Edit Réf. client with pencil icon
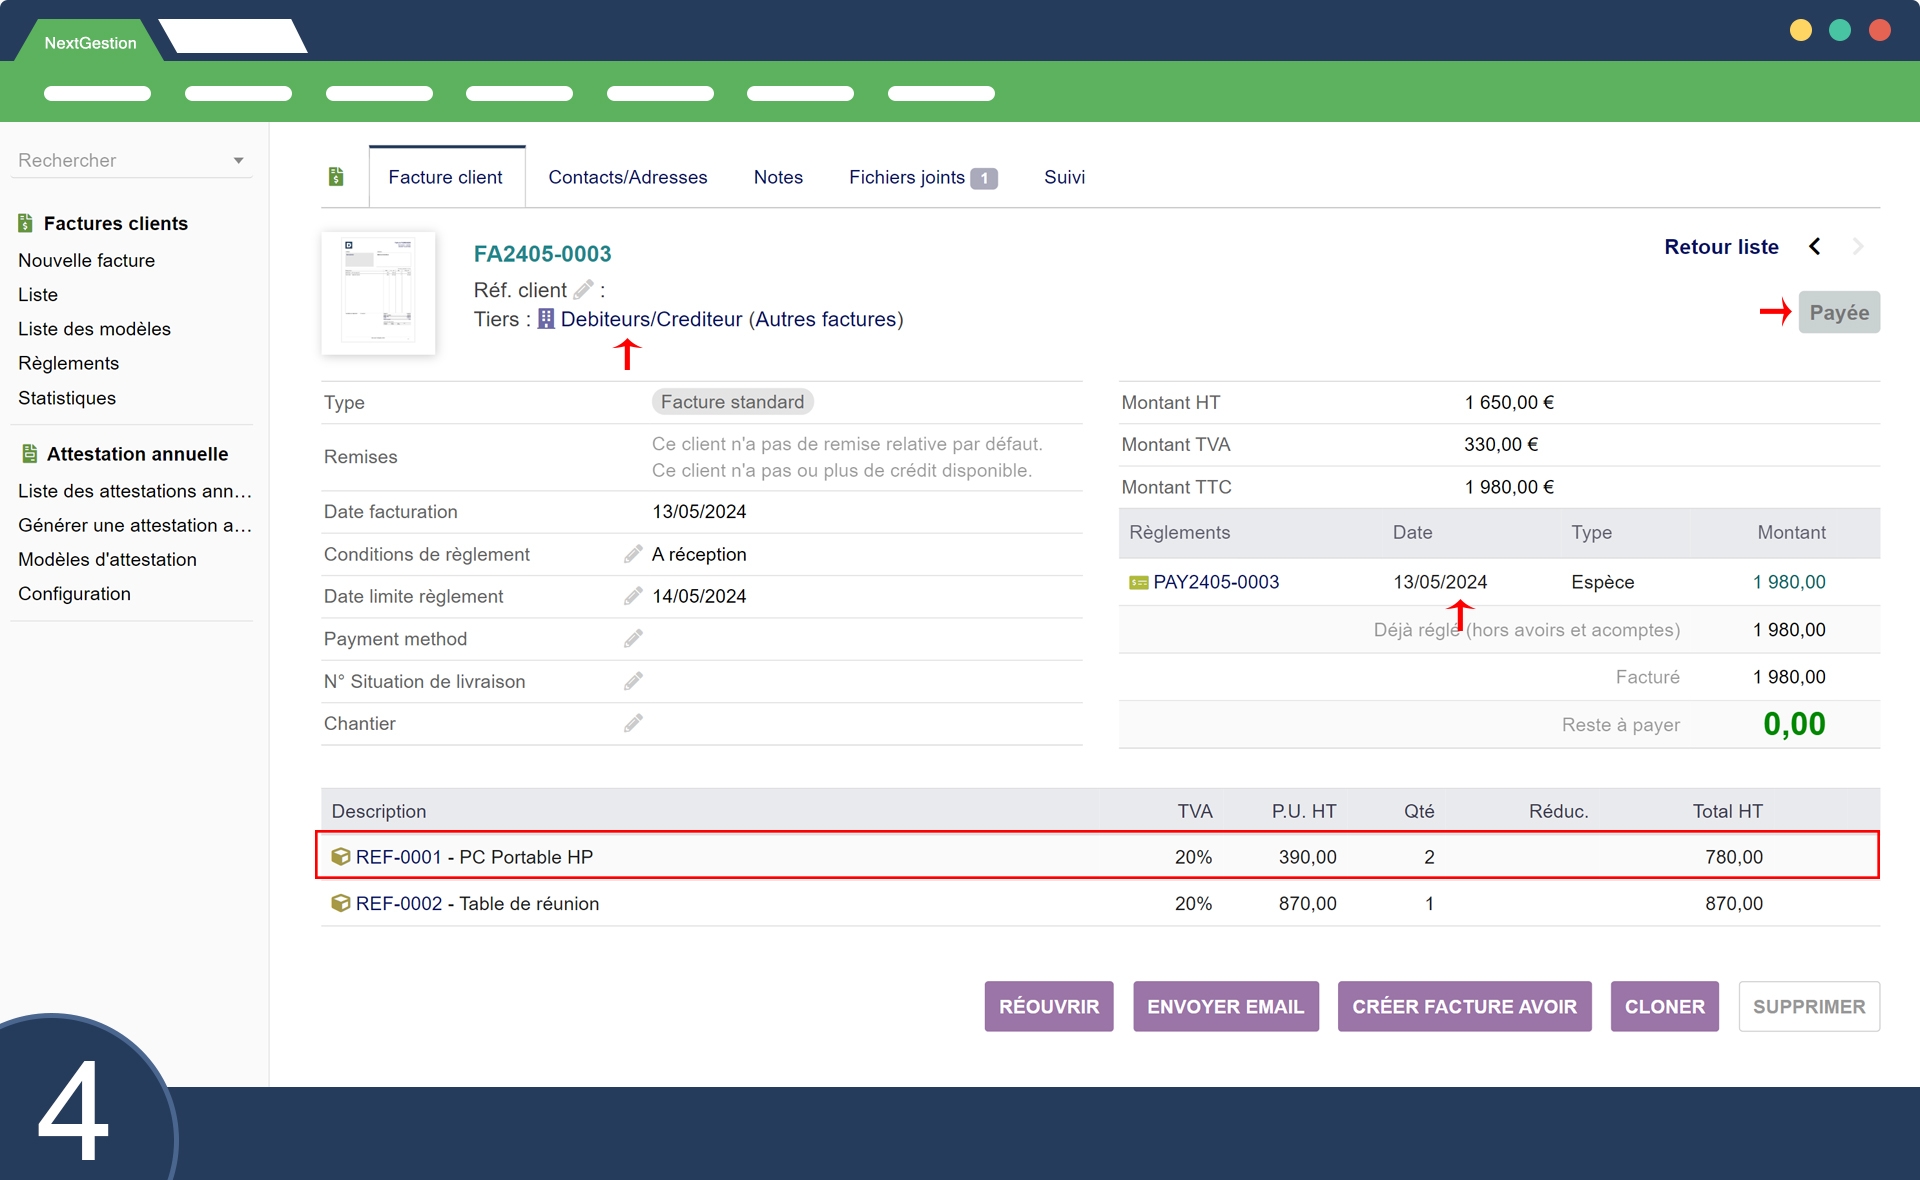This screenshot has width=1920, height=1180. tap(583, 290)
